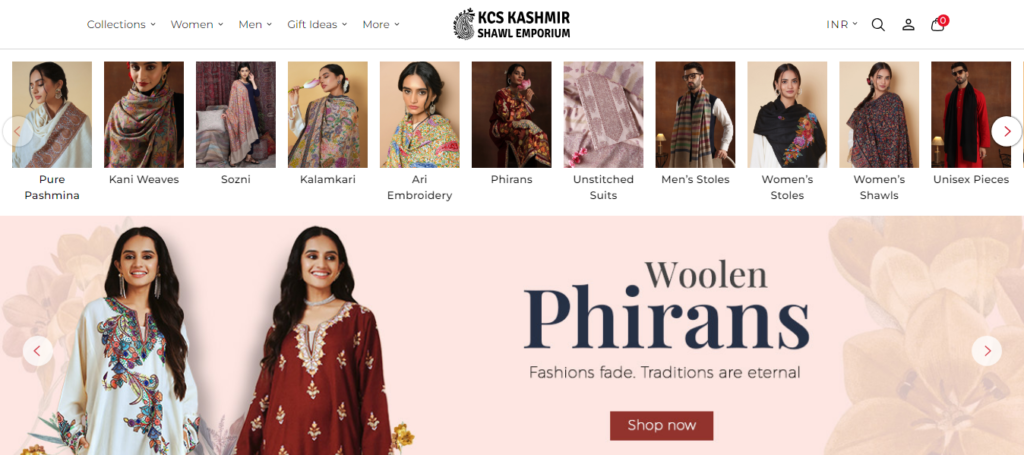Open the shopping bag cart icon

click(938, 24)
